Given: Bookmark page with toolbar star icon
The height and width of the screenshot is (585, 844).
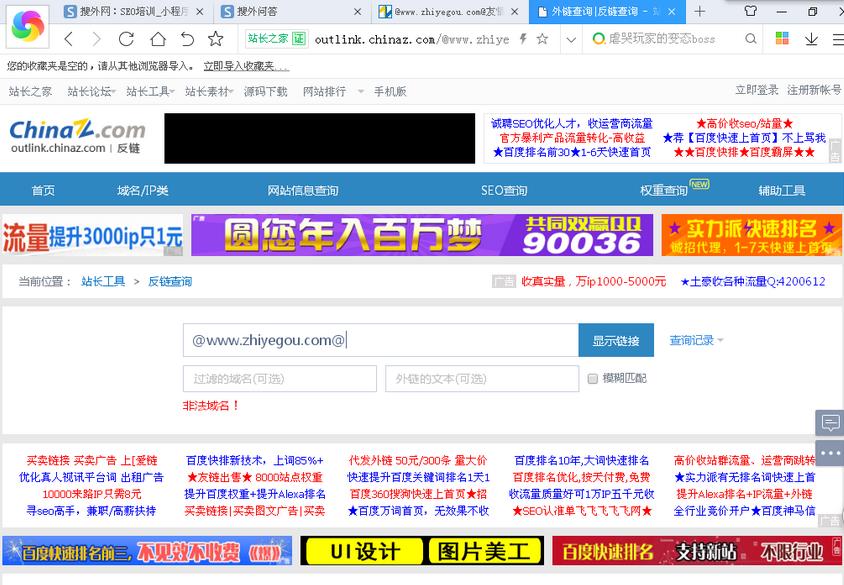Looking at the screenshot, I should 215,39.
